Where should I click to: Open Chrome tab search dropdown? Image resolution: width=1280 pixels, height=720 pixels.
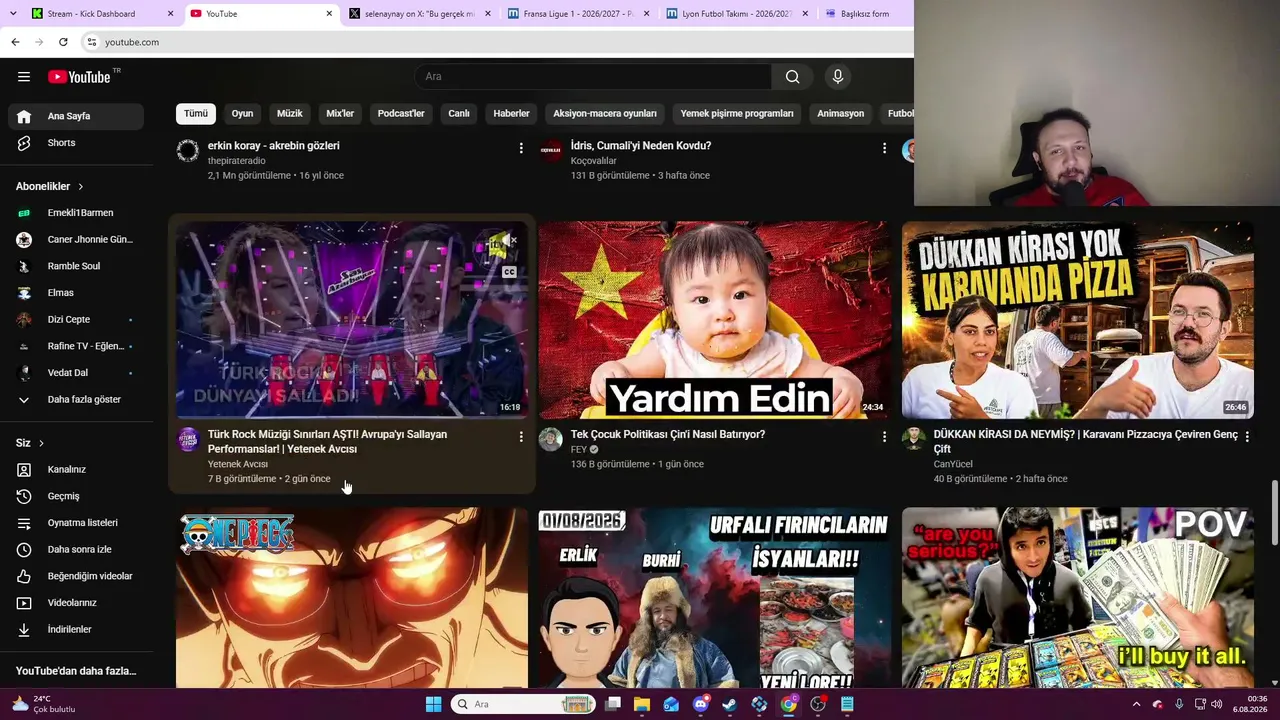14,13
